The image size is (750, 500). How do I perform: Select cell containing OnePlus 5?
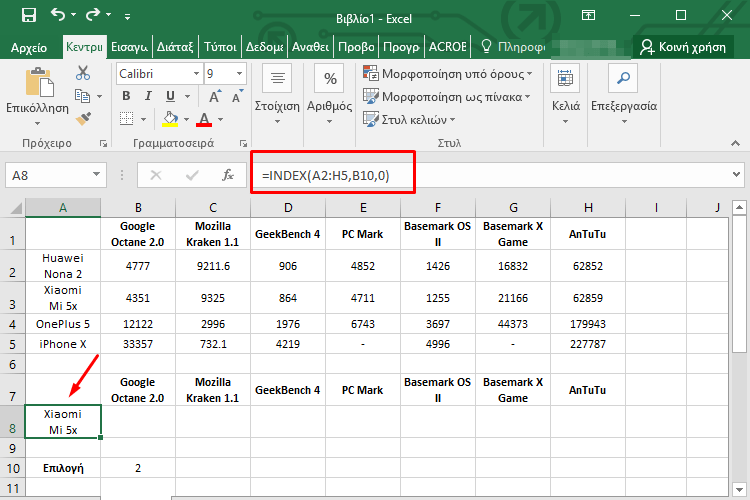pyautogui.click(x=63, y=324)
